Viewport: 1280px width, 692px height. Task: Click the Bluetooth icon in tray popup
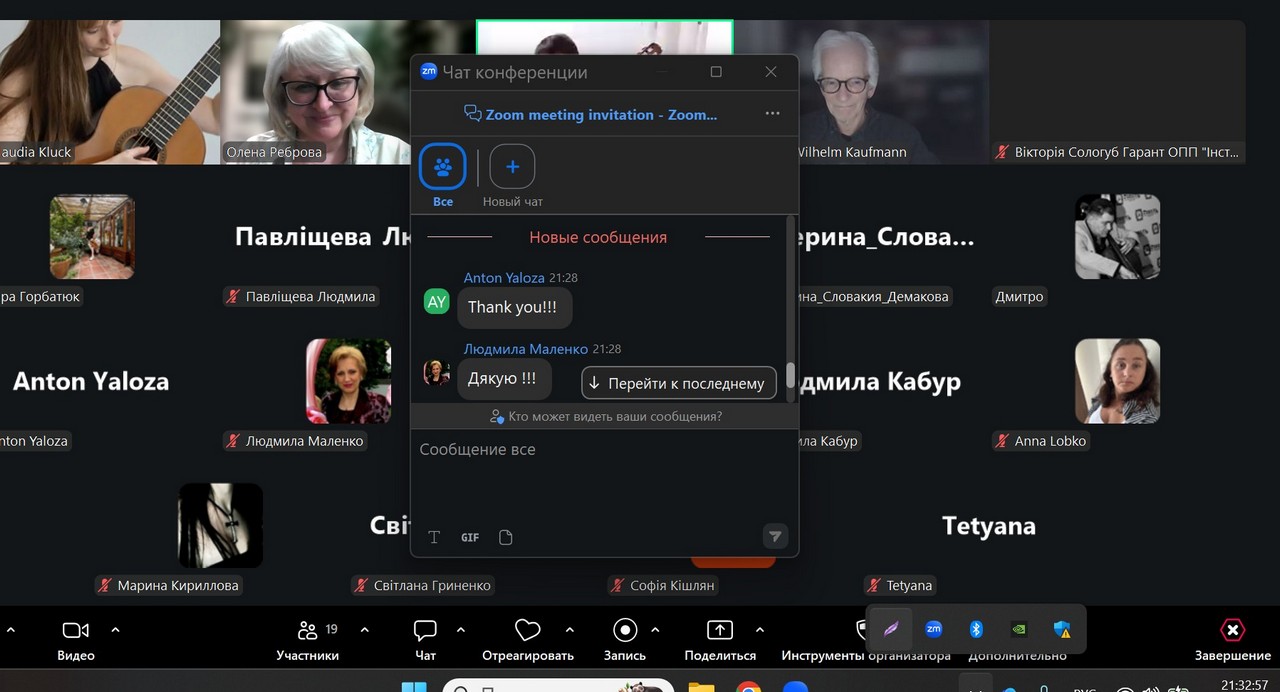976,629
